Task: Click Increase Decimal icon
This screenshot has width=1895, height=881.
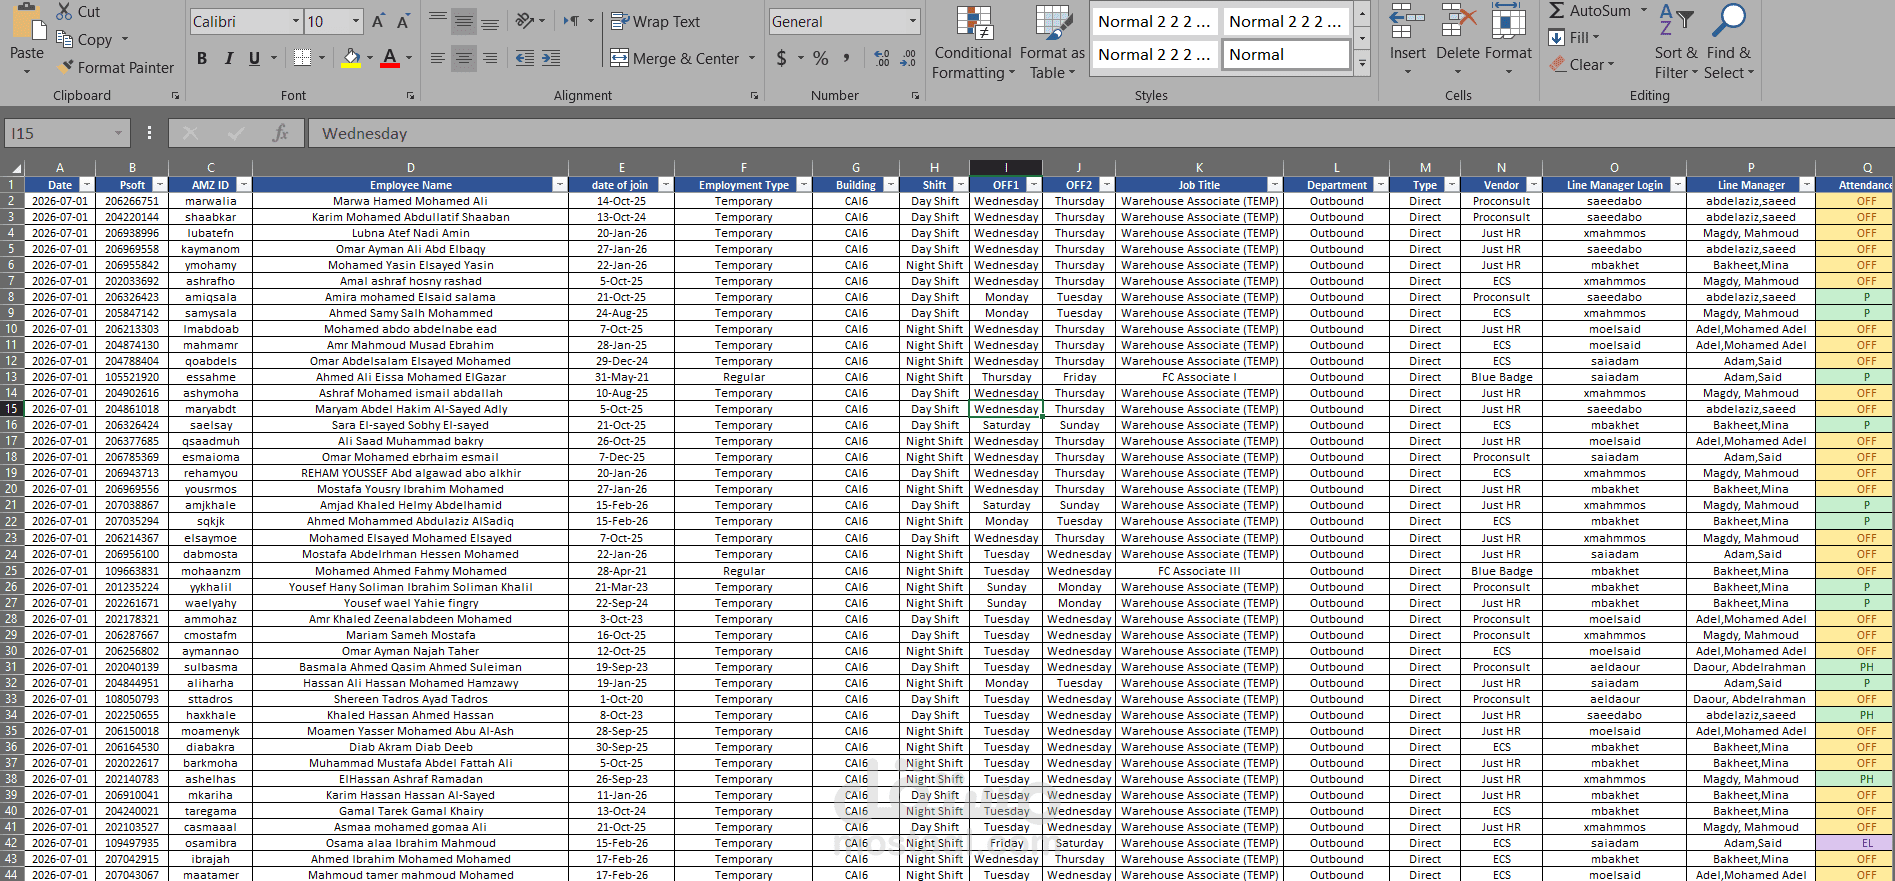Action: click(881, 58)
